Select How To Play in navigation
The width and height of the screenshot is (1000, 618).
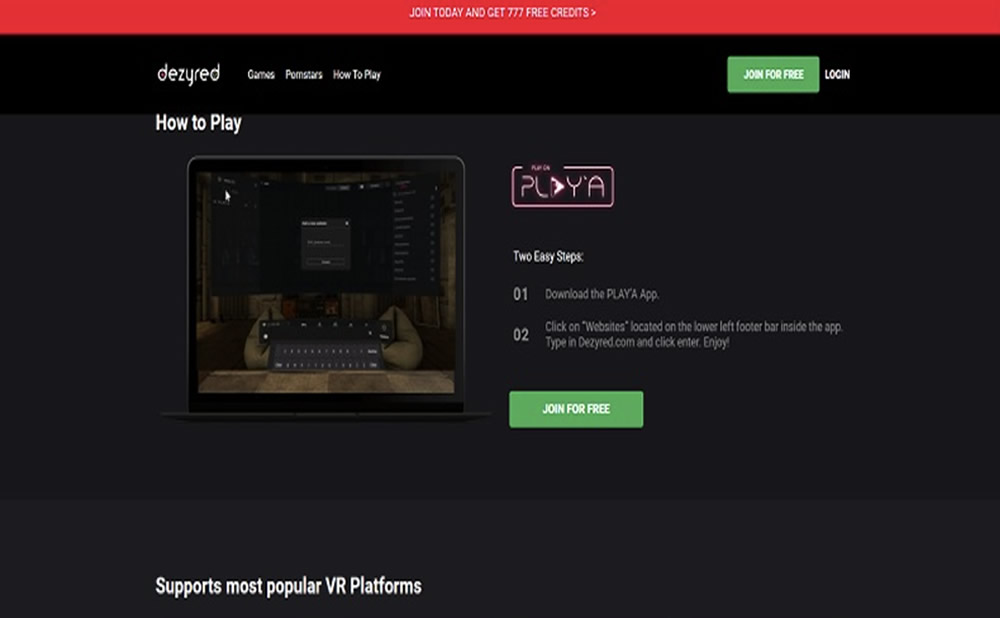(357, 75)
